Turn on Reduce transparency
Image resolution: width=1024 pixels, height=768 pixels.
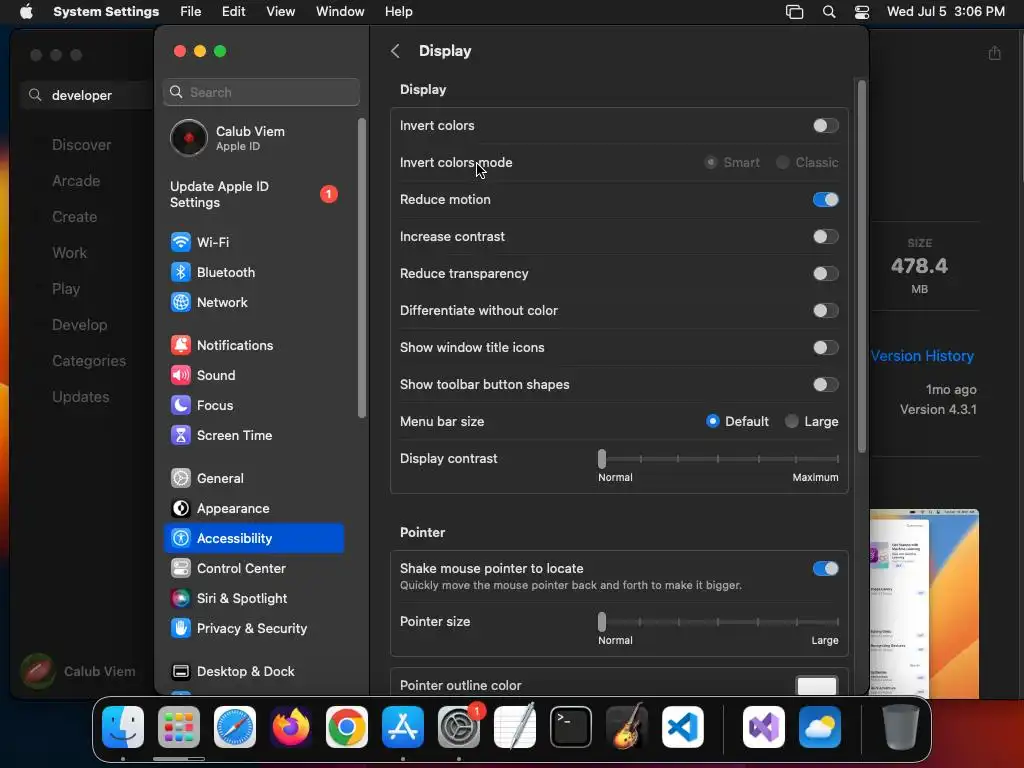[x=825, y=274]
